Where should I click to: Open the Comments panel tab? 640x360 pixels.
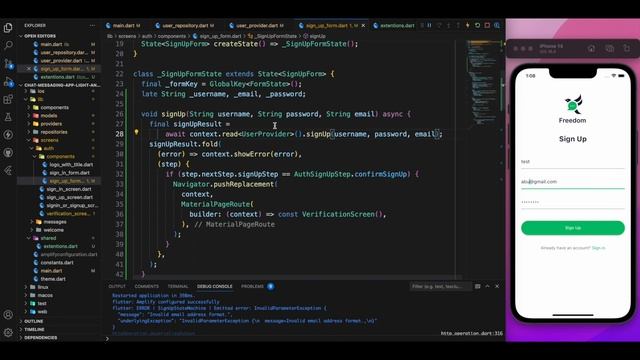coord(147,287)
